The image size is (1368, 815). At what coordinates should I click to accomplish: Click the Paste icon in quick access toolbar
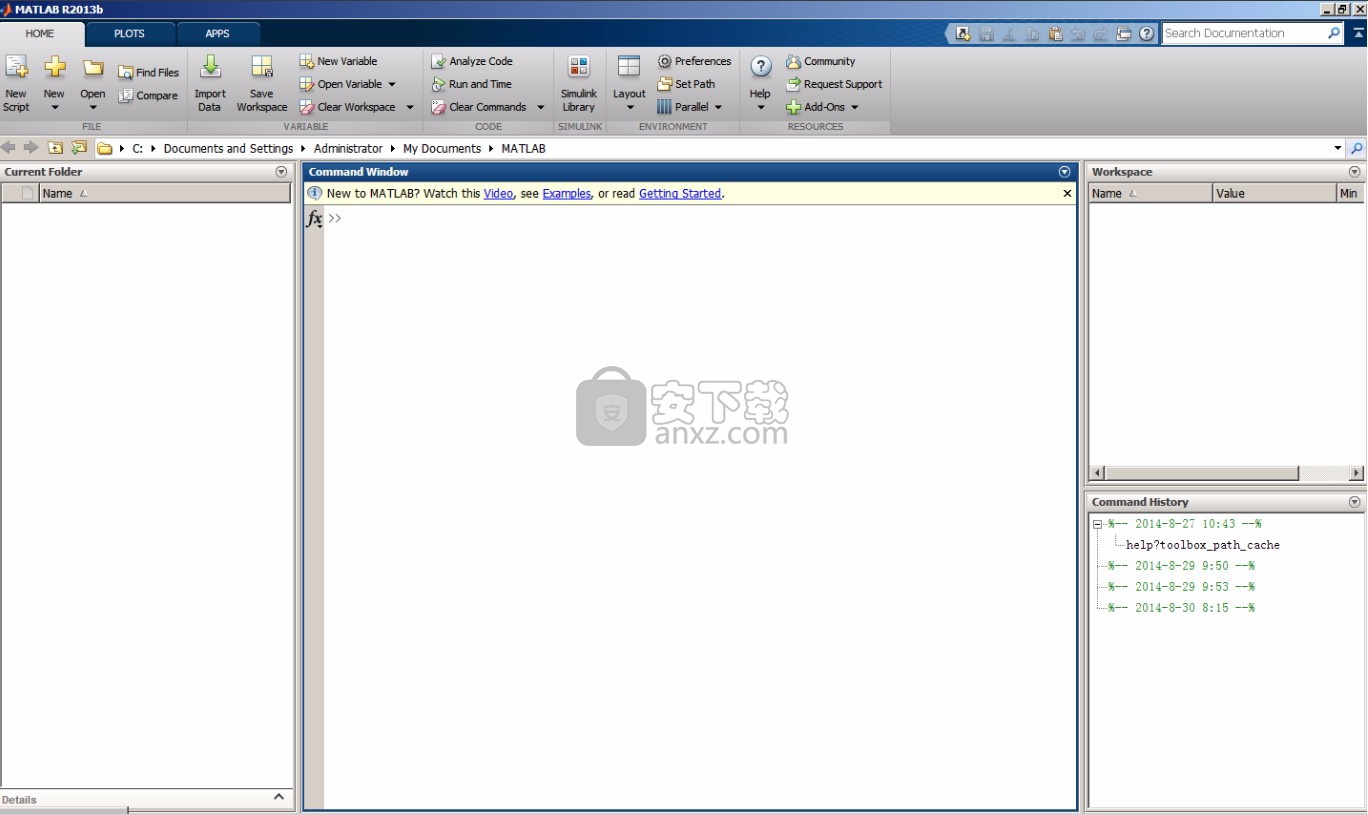click(x=1055, y=33)
